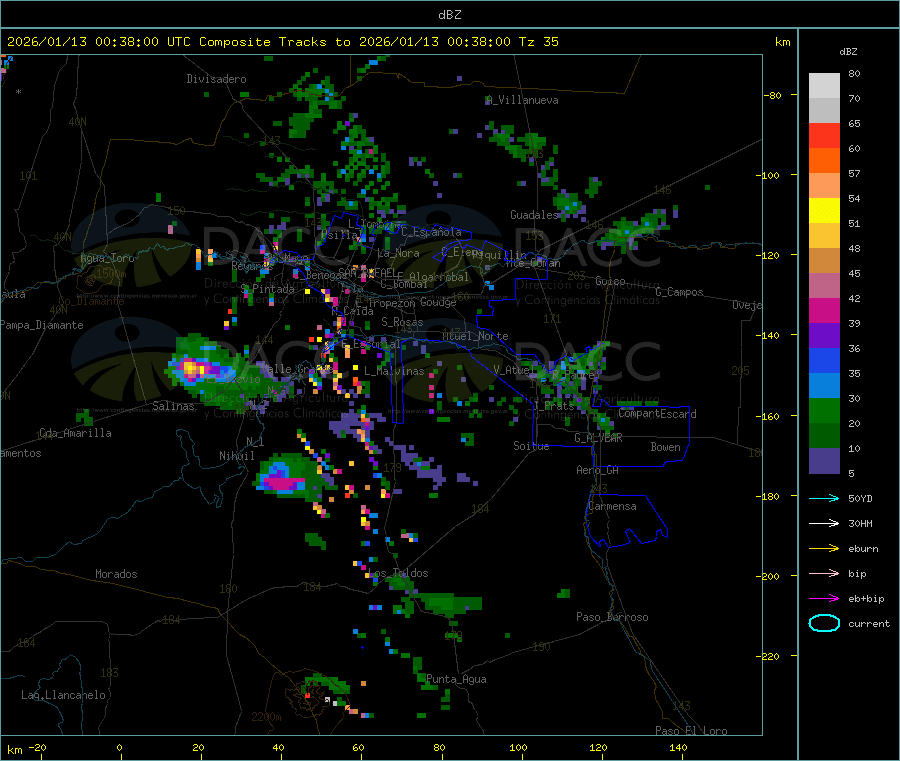Image resolution: width=900 pixels, height=761 pixels.
Task: Click the 'Paso_El_Loro' map label
Action: [x=691, y=731]
